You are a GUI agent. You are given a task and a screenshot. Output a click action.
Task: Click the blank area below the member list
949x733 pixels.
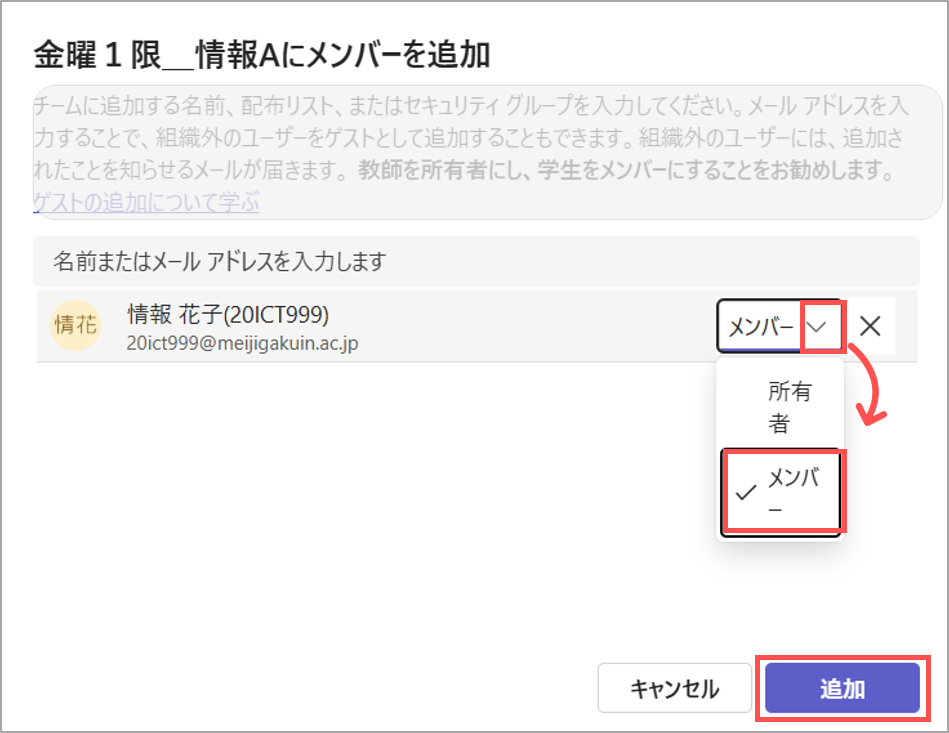(370, 500)
